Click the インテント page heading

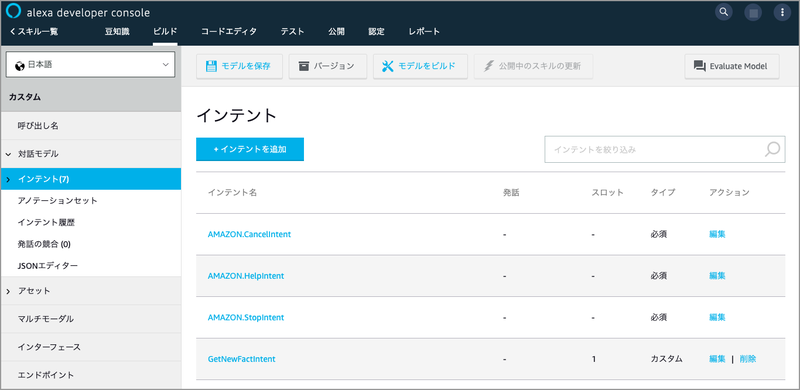[x=236, y=115]
